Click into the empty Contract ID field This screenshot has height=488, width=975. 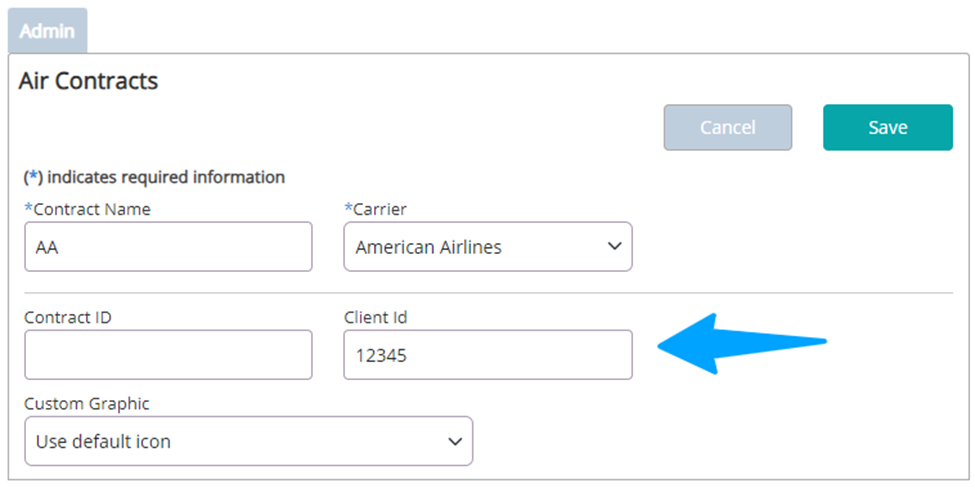tap(169, 354)
